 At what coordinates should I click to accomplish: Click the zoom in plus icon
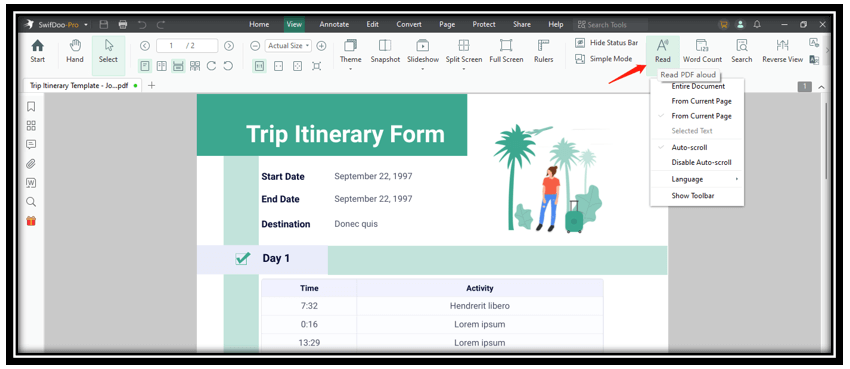(321, 46)
